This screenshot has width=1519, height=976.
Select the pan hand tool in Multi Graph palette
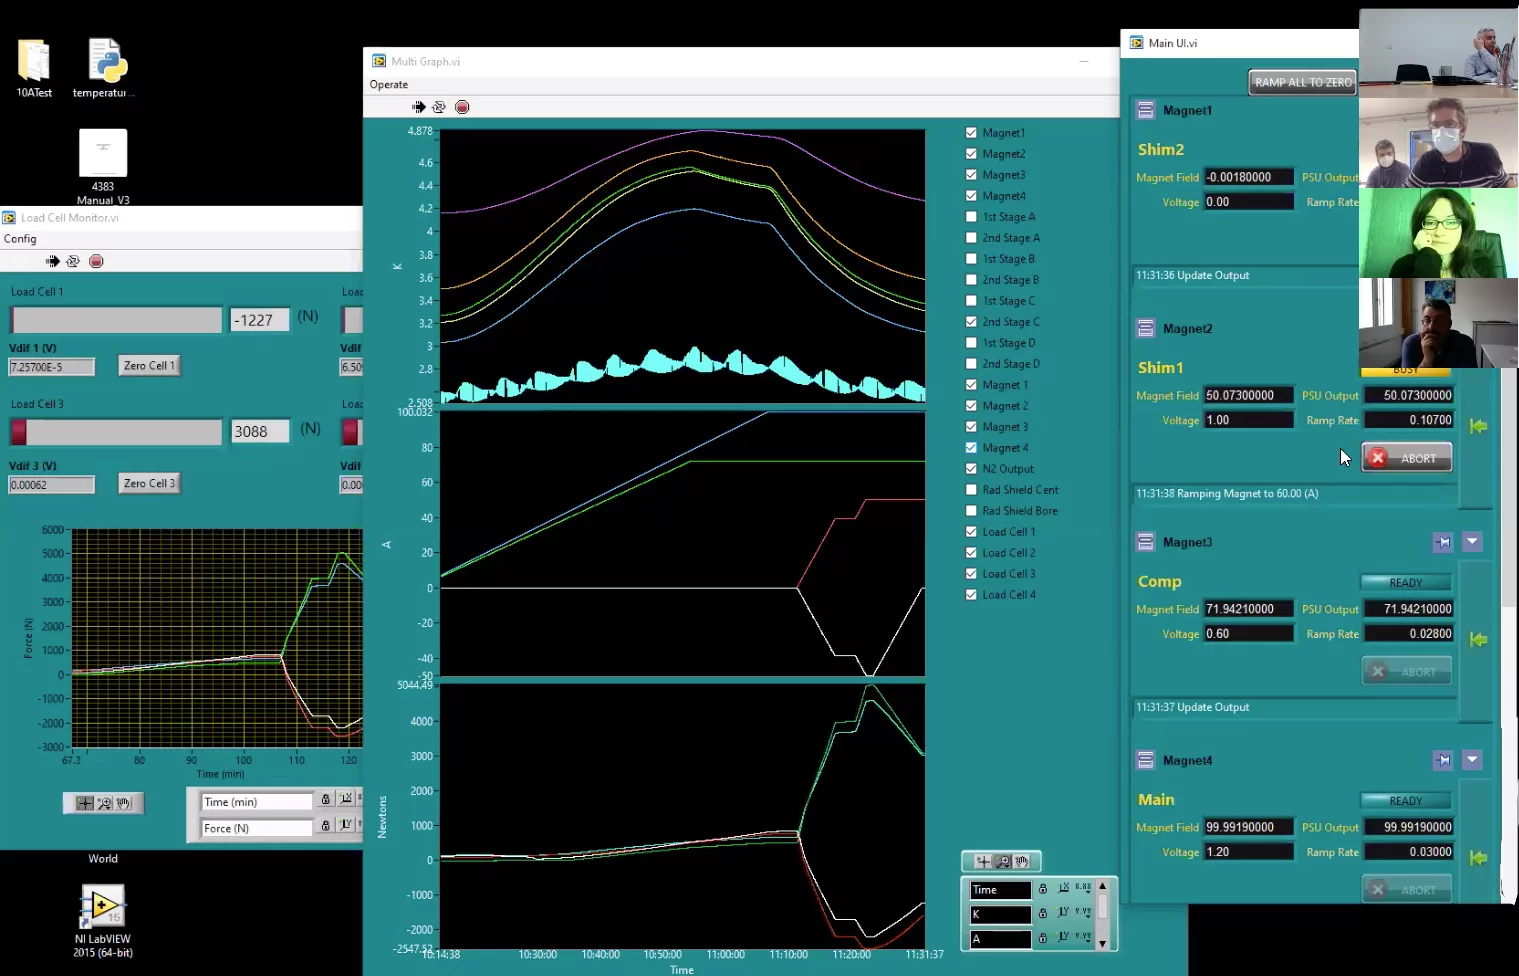(x=1021, y=861)
